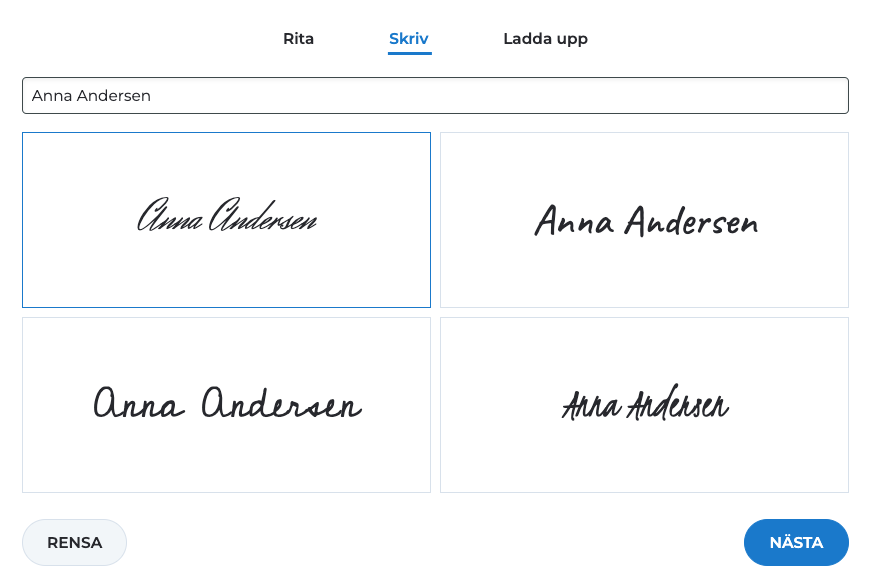Click the blue NÄSTA button
Screen dimensions: 872x587
pyautogui.click(x=795, y=543)
